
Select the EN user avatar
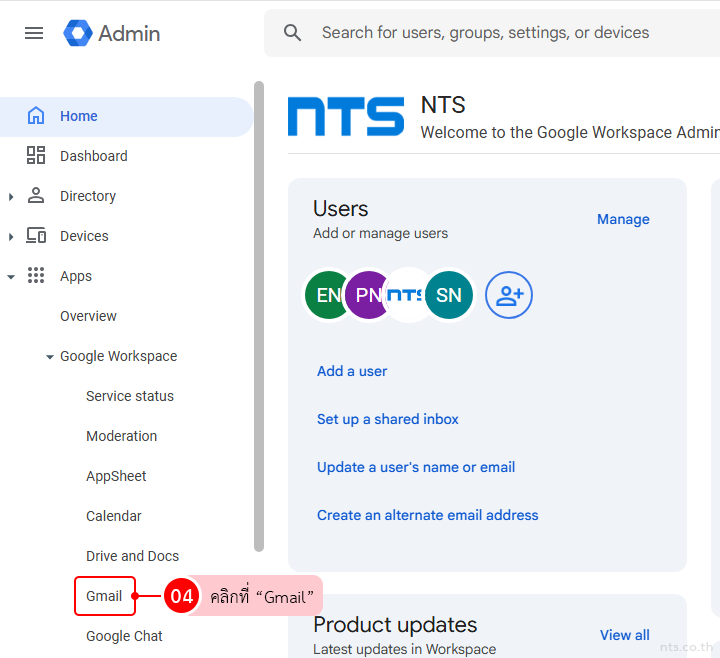(x=325, y=295)
